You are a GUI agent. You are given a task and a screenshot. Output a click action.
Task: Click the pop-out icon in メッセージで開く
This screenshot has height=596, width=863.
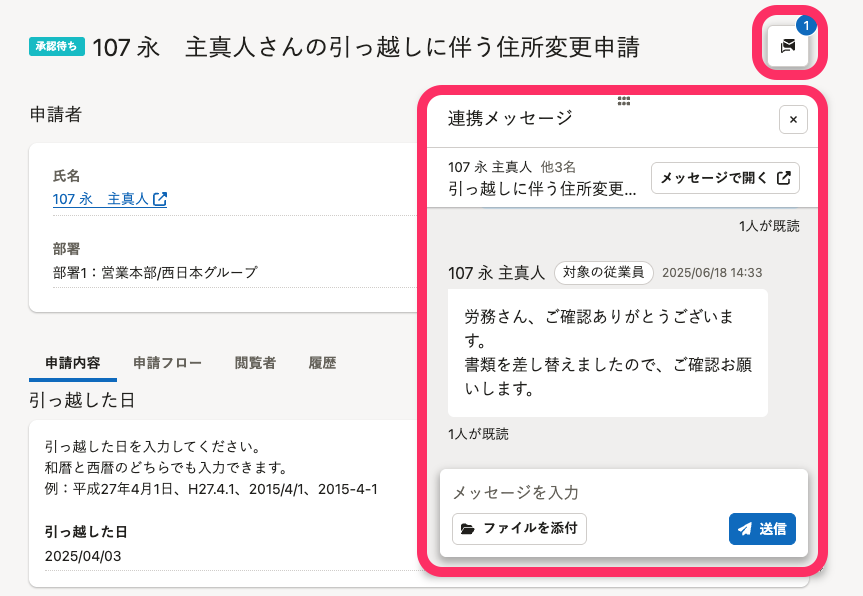[784, 178]
